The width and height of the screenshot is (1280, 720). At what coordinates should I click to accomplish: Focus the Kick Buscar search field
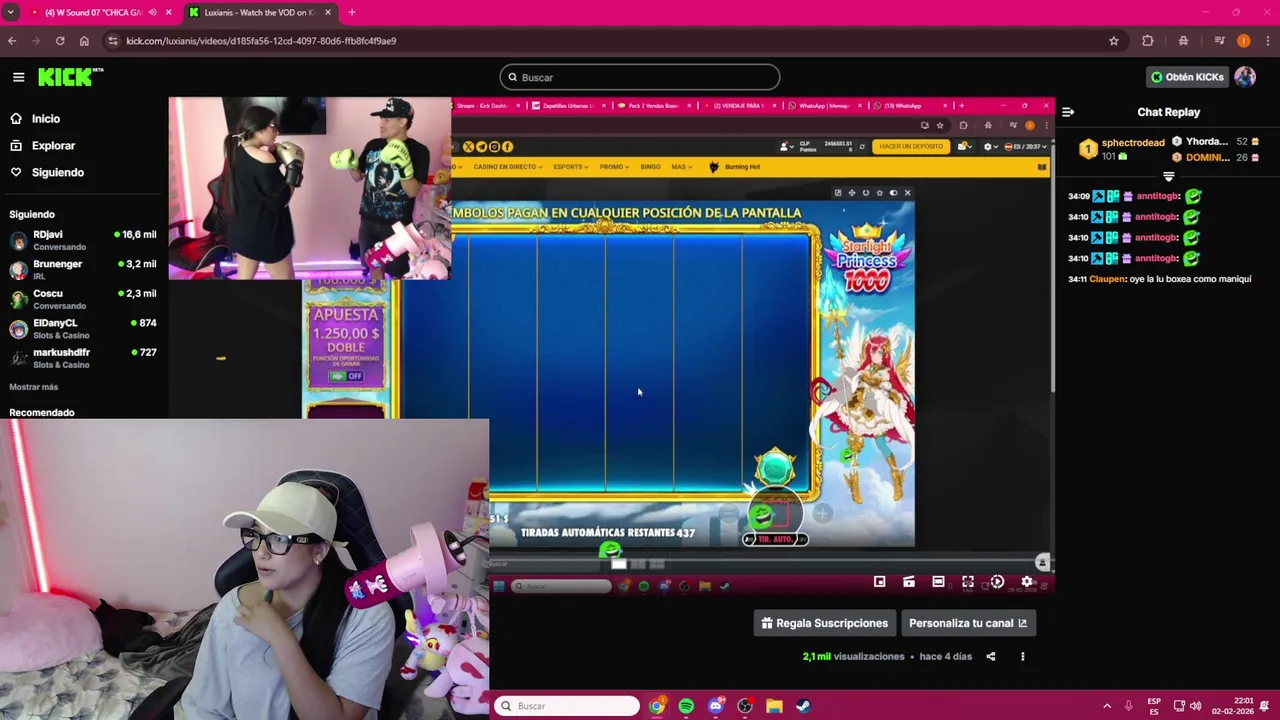point(640,77)
